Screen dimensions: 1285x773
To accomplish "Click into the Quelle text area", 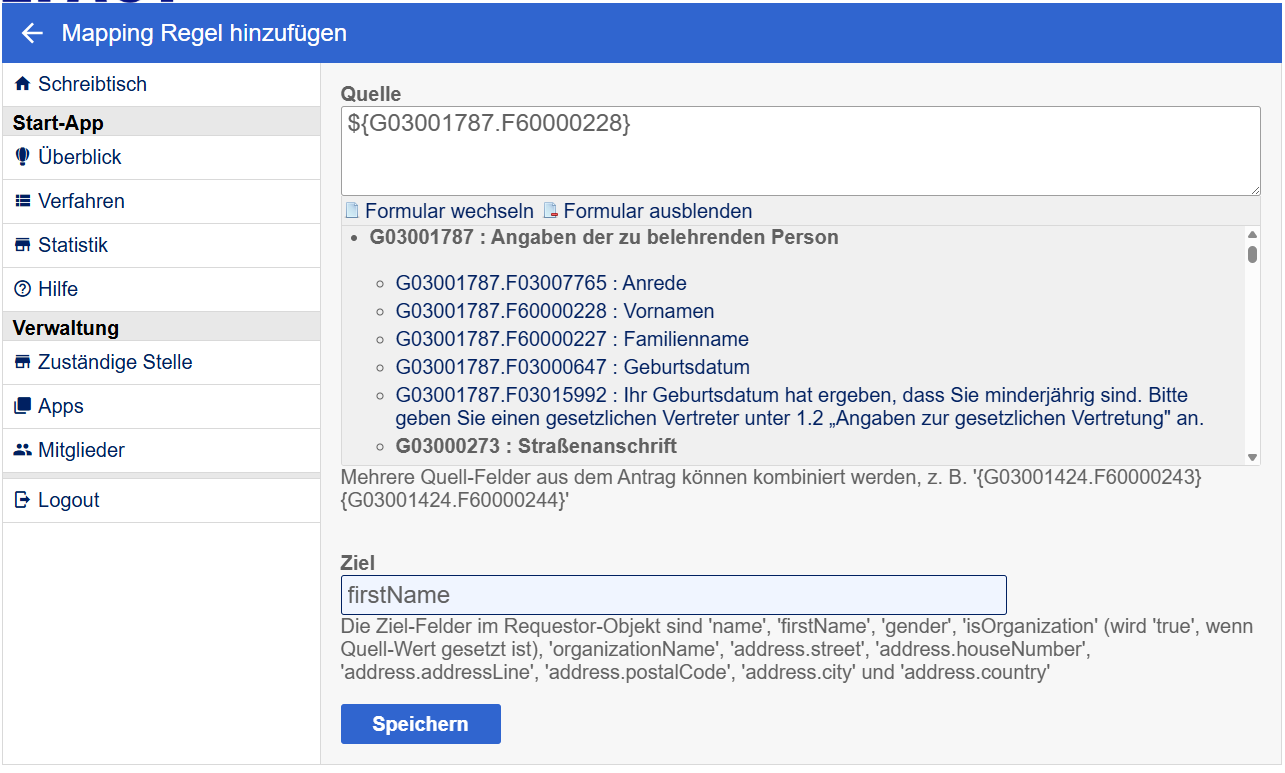I will tap(800, 150).
